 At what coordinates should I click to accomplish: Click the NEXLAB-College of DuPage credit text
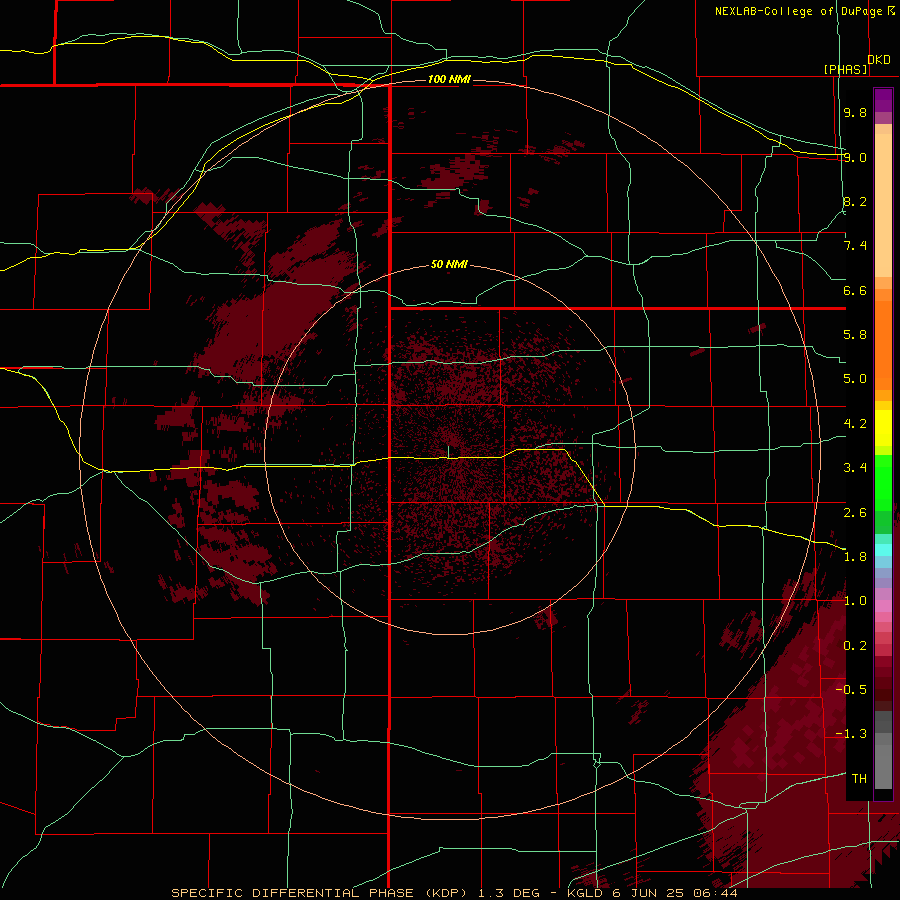coord(800,11)
